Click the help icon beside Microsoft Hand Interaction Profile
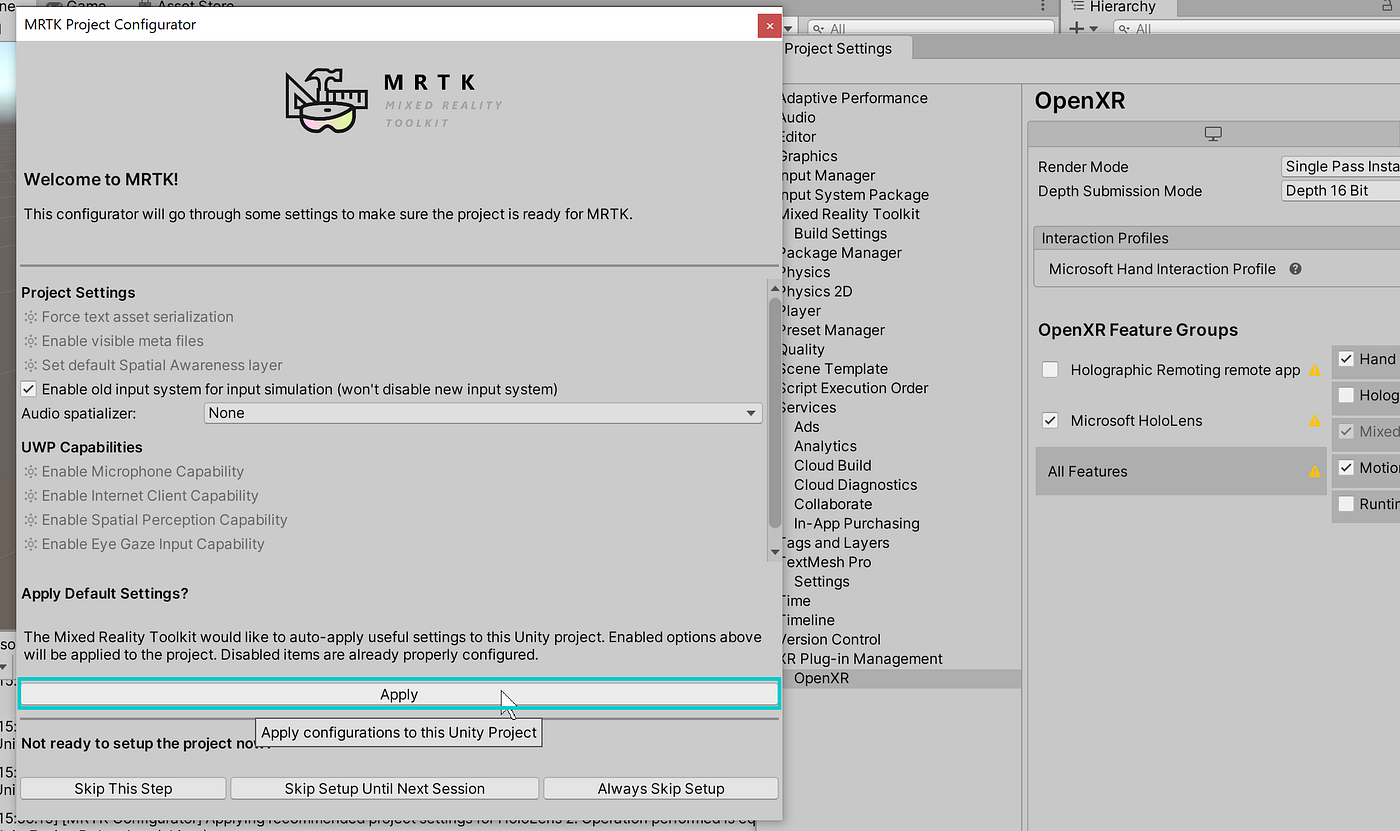Screen dimensions: 1400x831 click(1295, 269)
